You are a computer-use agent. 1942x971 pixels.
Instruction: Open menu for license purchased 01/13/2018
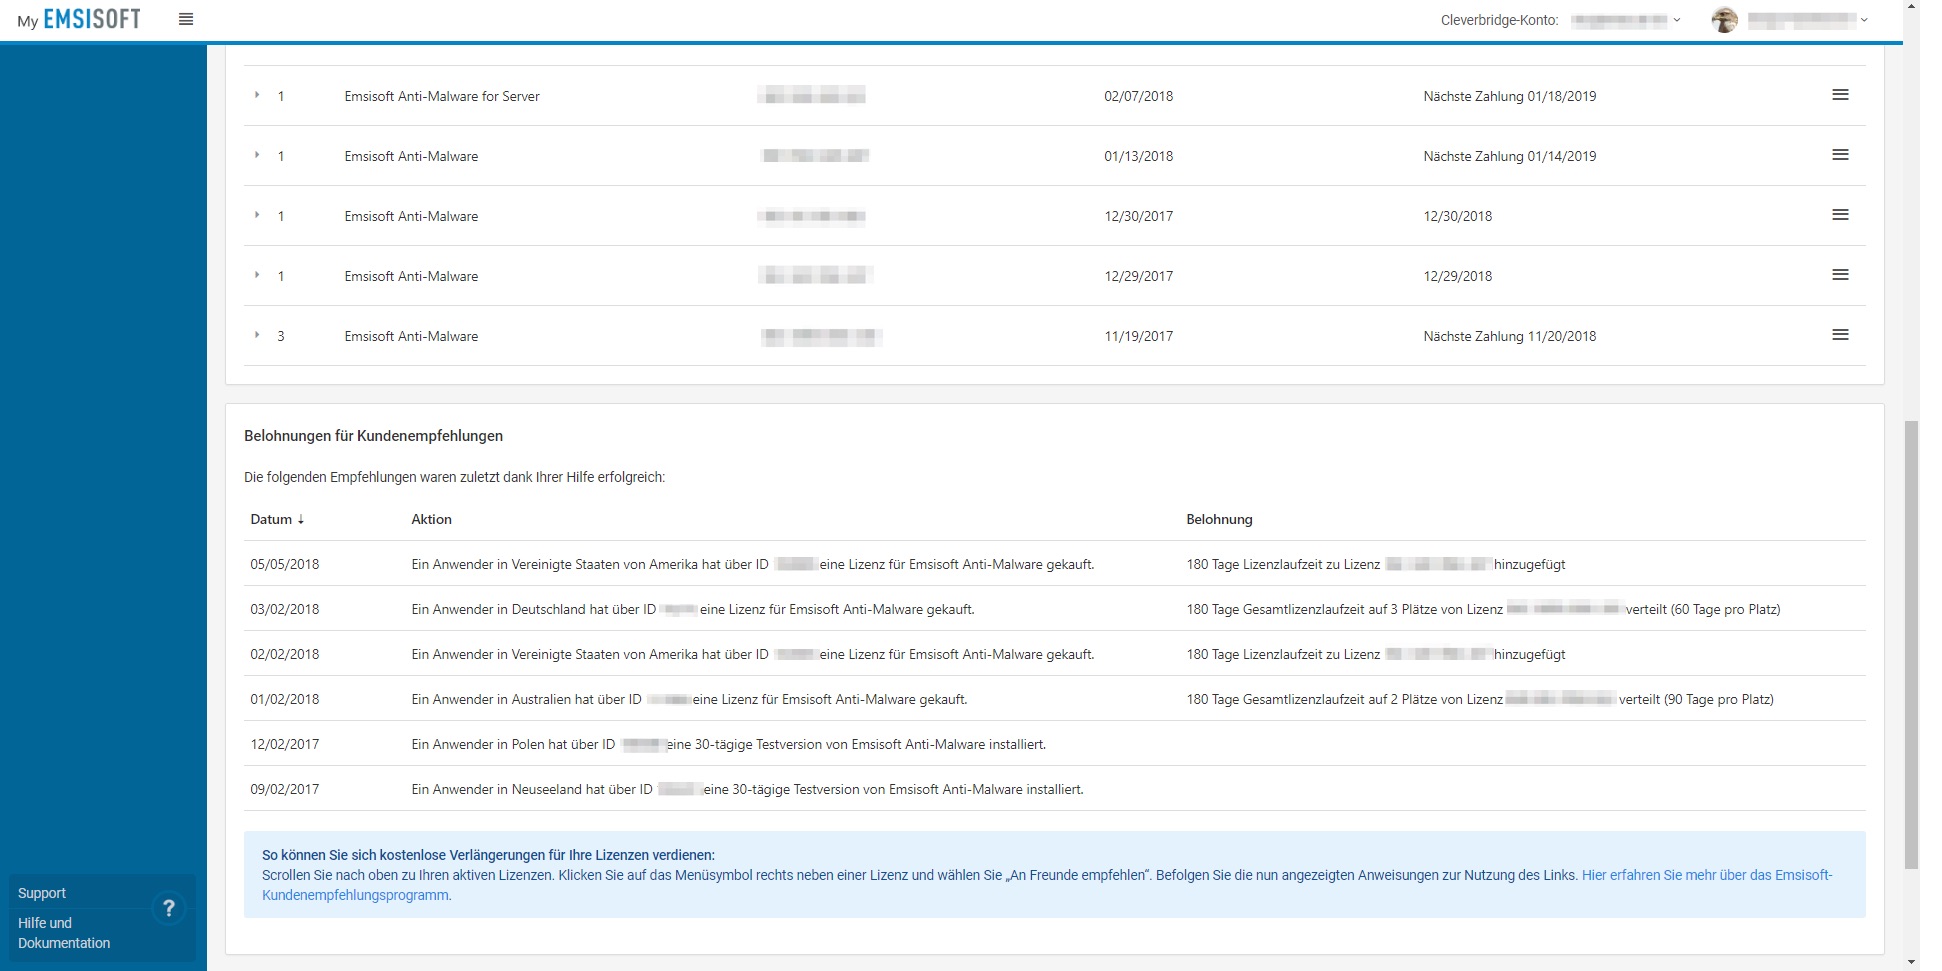1840,155
